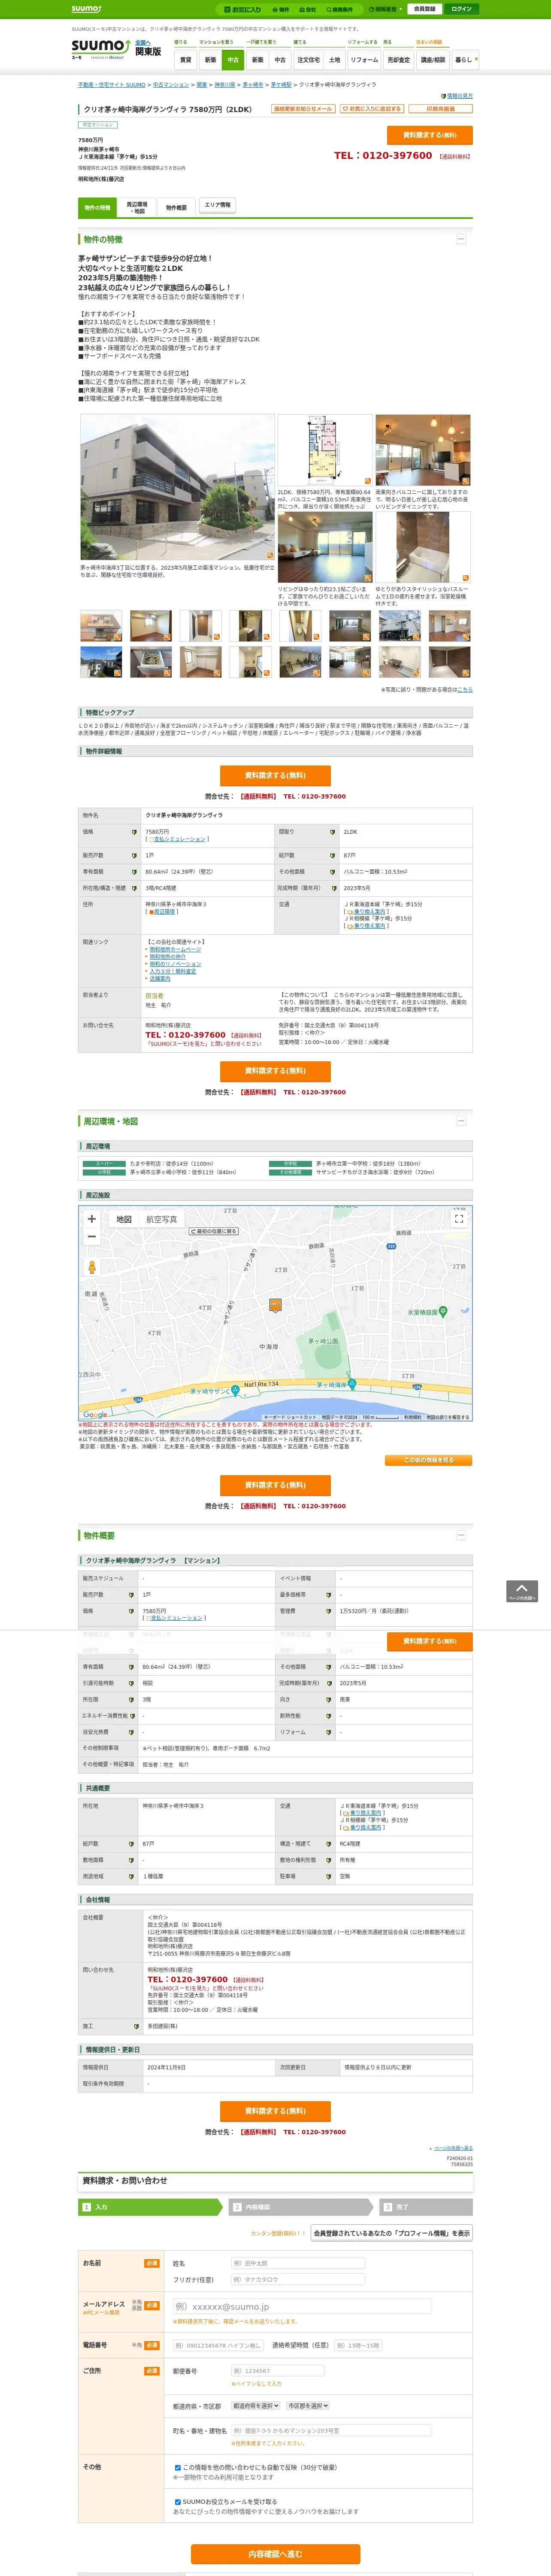
Task: Open 売却査定 navigation tab
Action: pyautogui.click(x=399, y=60)
